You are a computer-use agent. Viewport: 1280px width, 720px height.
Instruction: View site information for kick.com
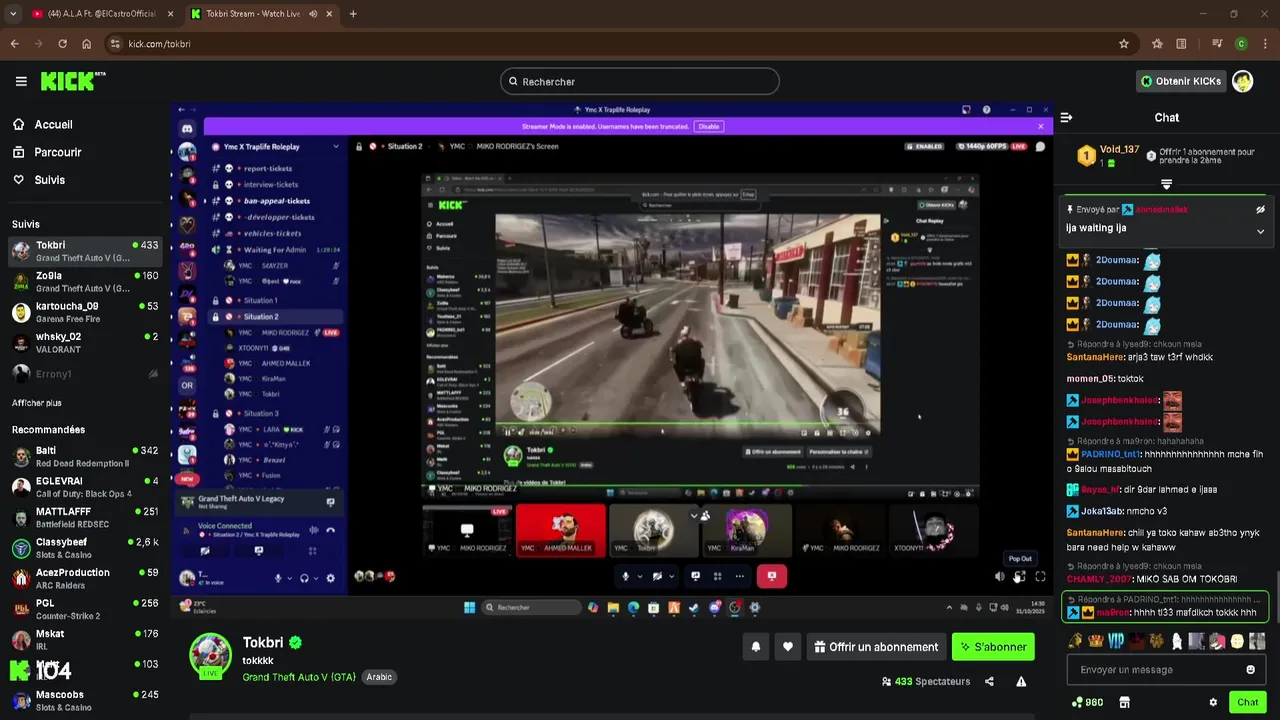(x=116, y=44)
